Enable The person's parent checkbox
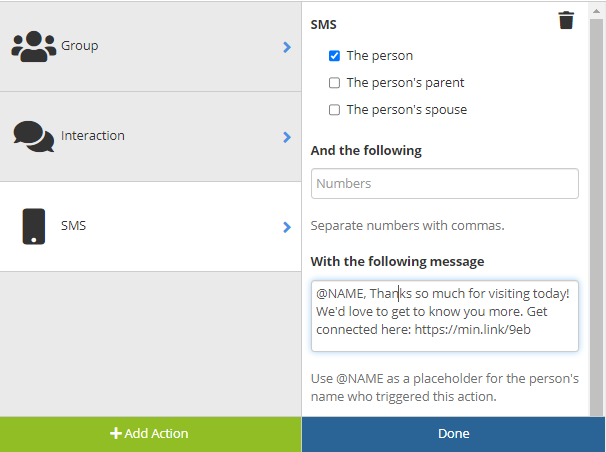This screenshot has height=452, width=606. [335, 83]
